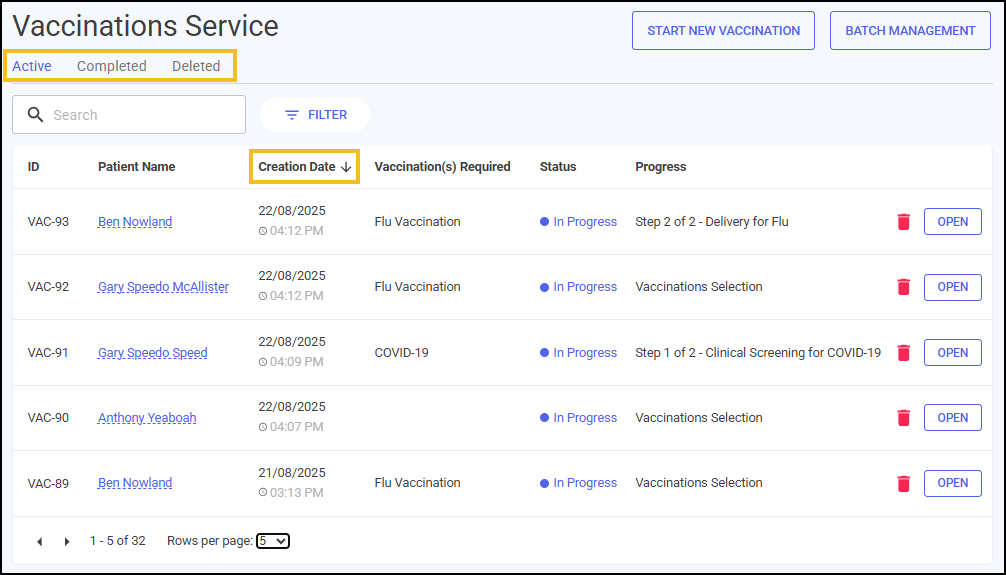Open record VAC-91

tap(953, 352)
